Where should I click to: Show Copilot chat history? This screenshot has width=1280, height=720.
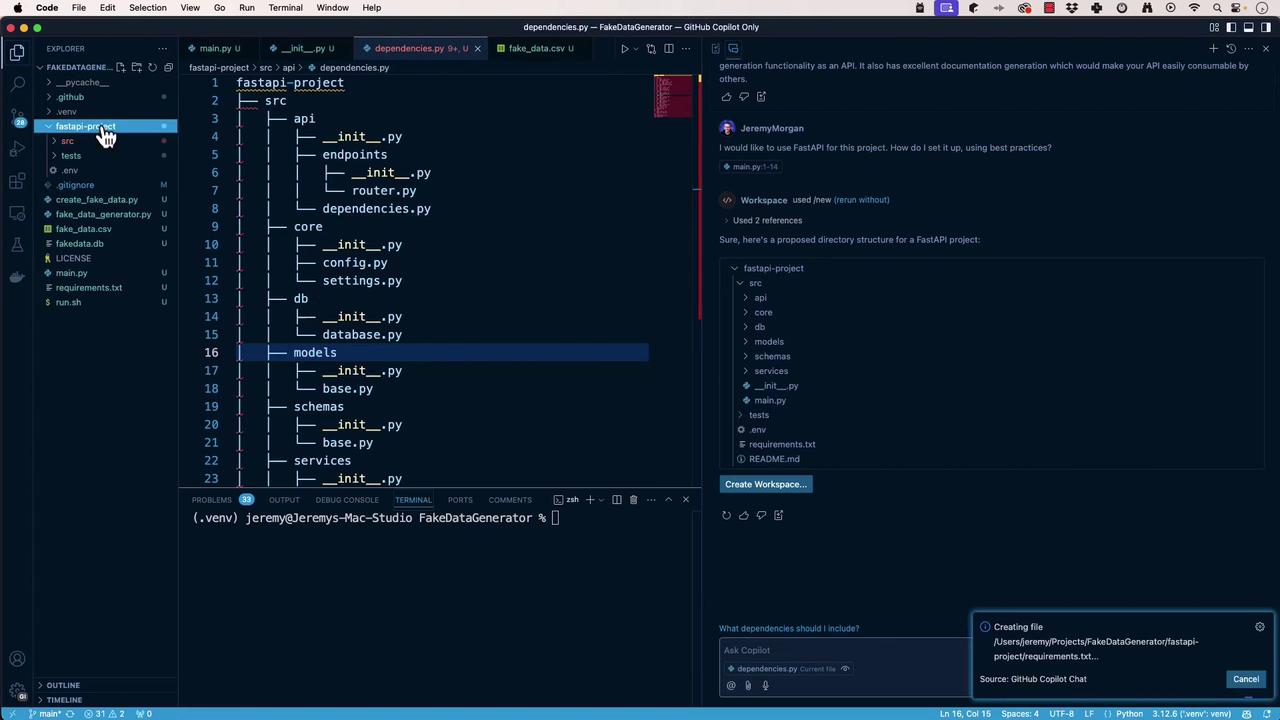pos(1231,48)
